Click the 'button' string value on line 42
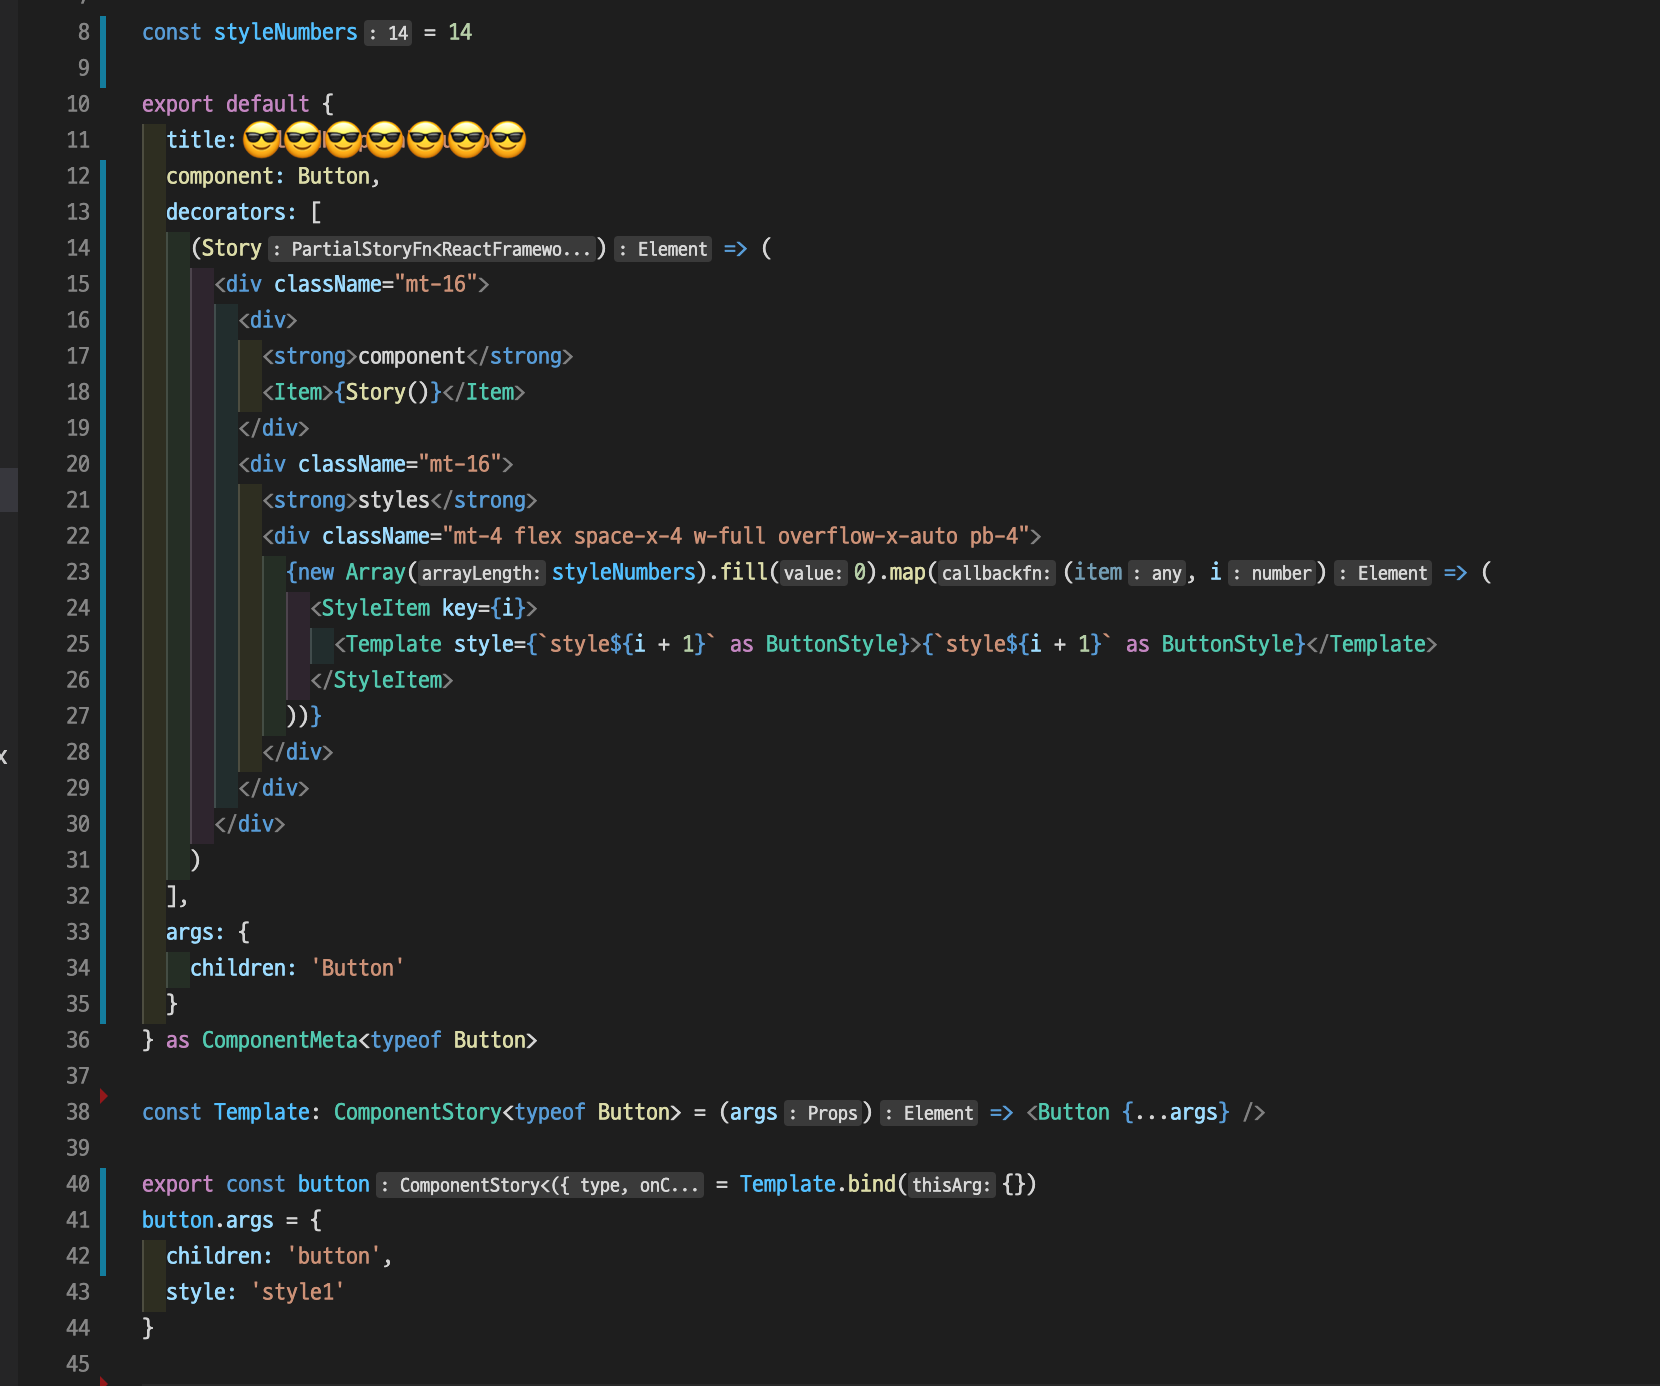The height and width of the screenshot is (1386, 1660). pos(334,1256)
